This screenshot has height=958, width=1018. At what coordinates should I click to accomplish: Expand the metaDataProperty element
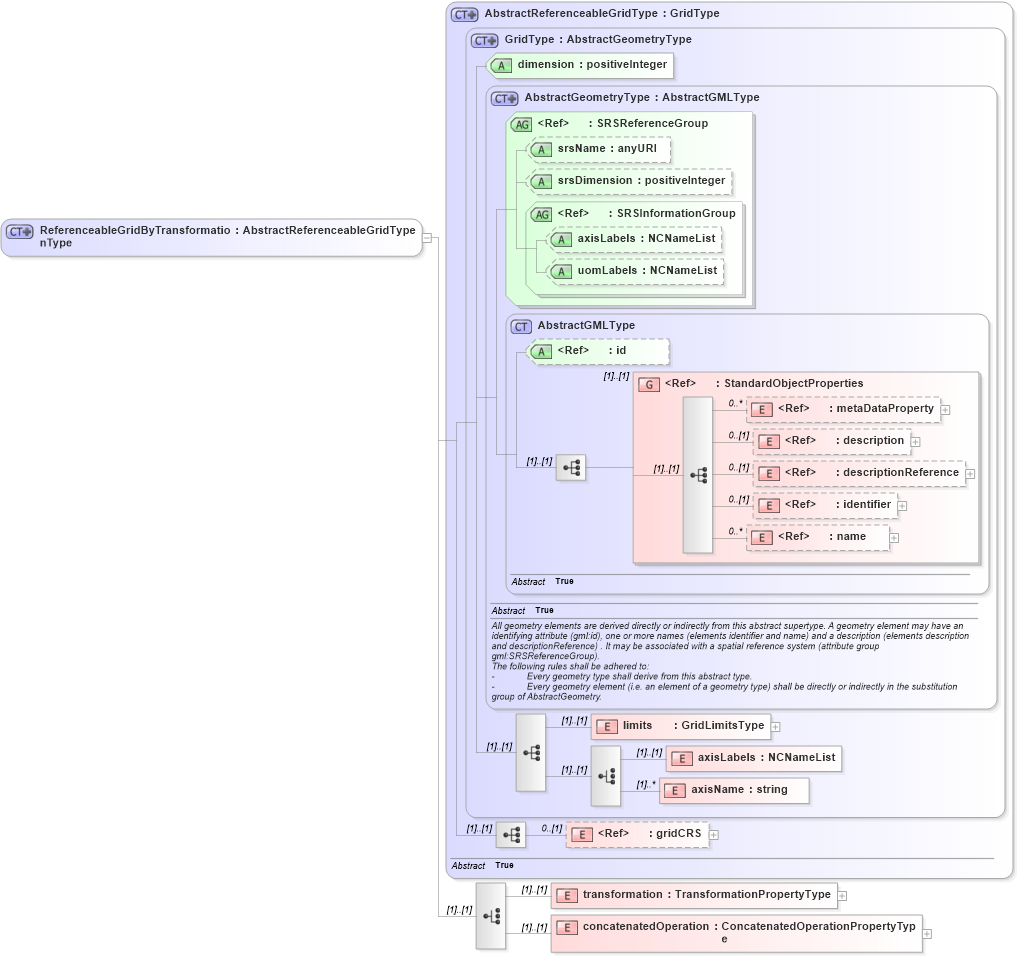(946, 410)
